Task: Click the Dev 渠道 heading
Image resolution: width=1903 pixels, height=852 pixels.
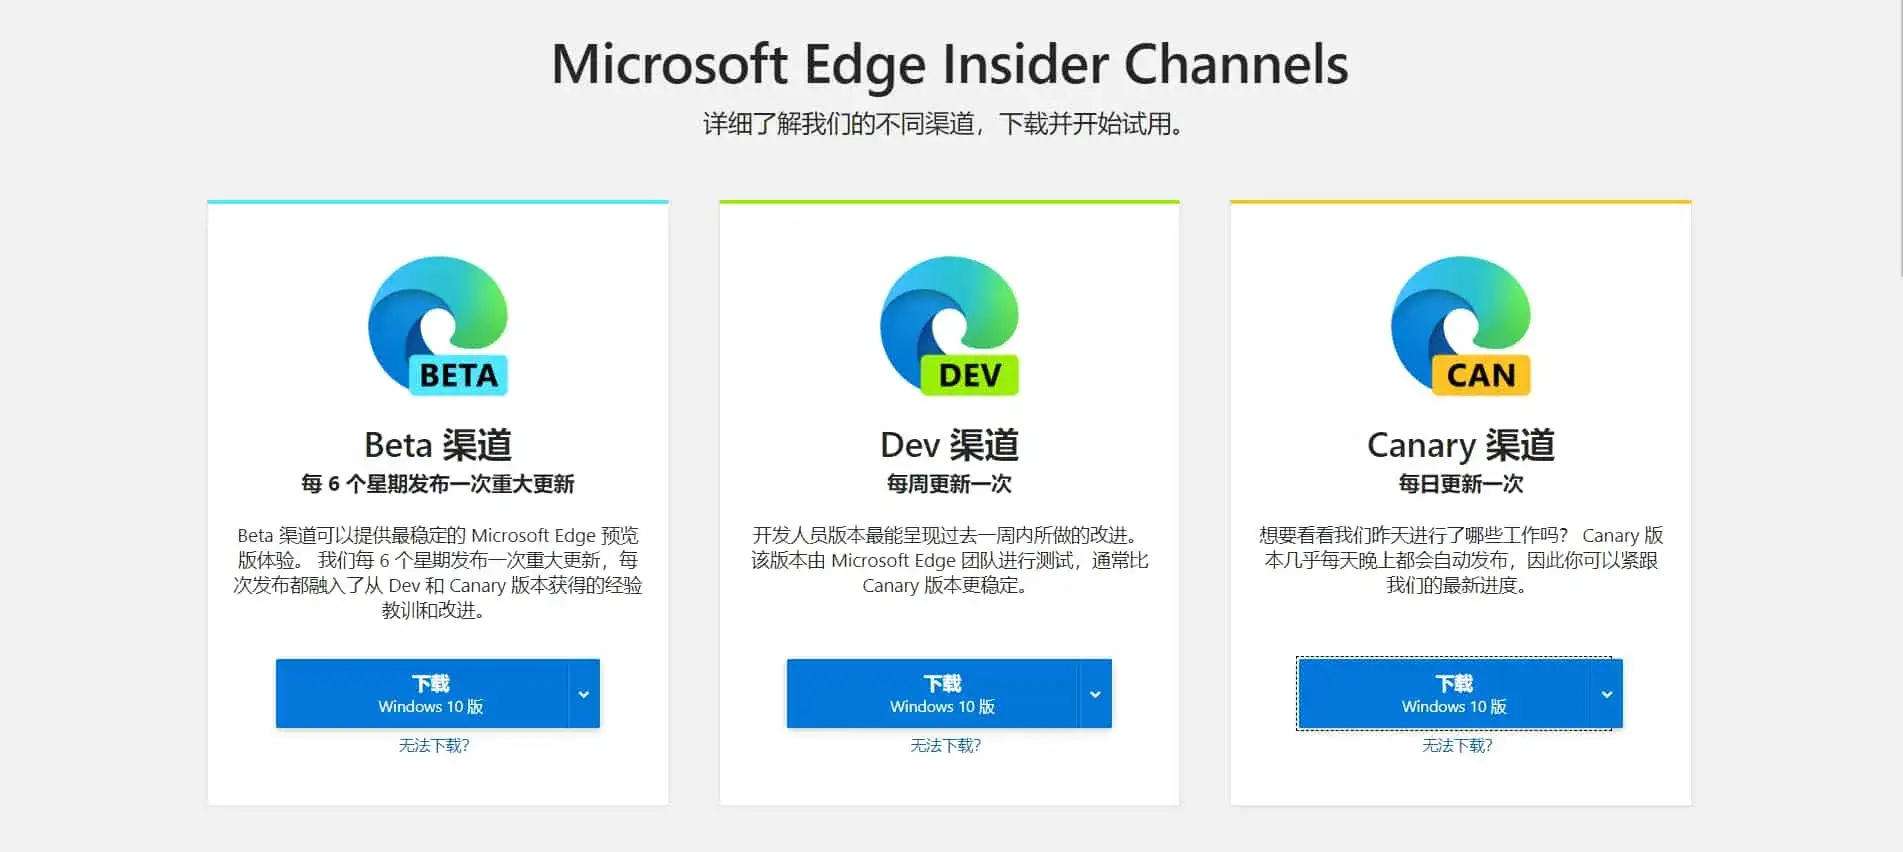Action: [949, 444]
